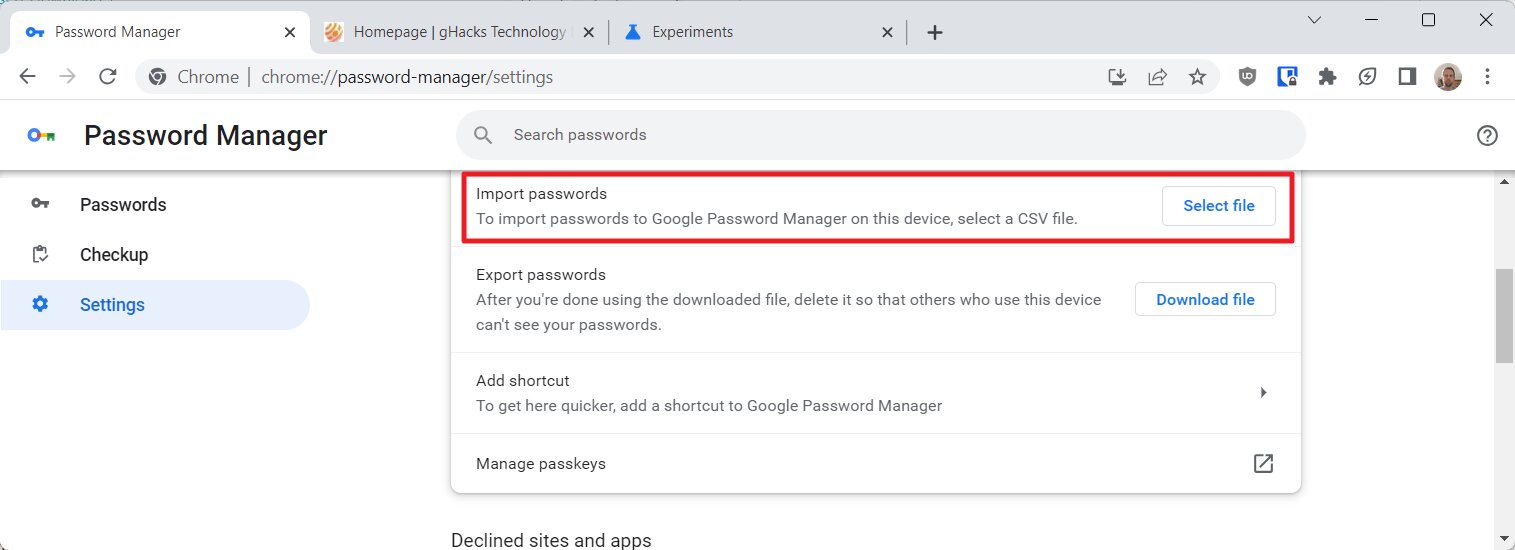Switch to the gHacks Technology tab
The image size is (1515, 550).
(458, 32)
